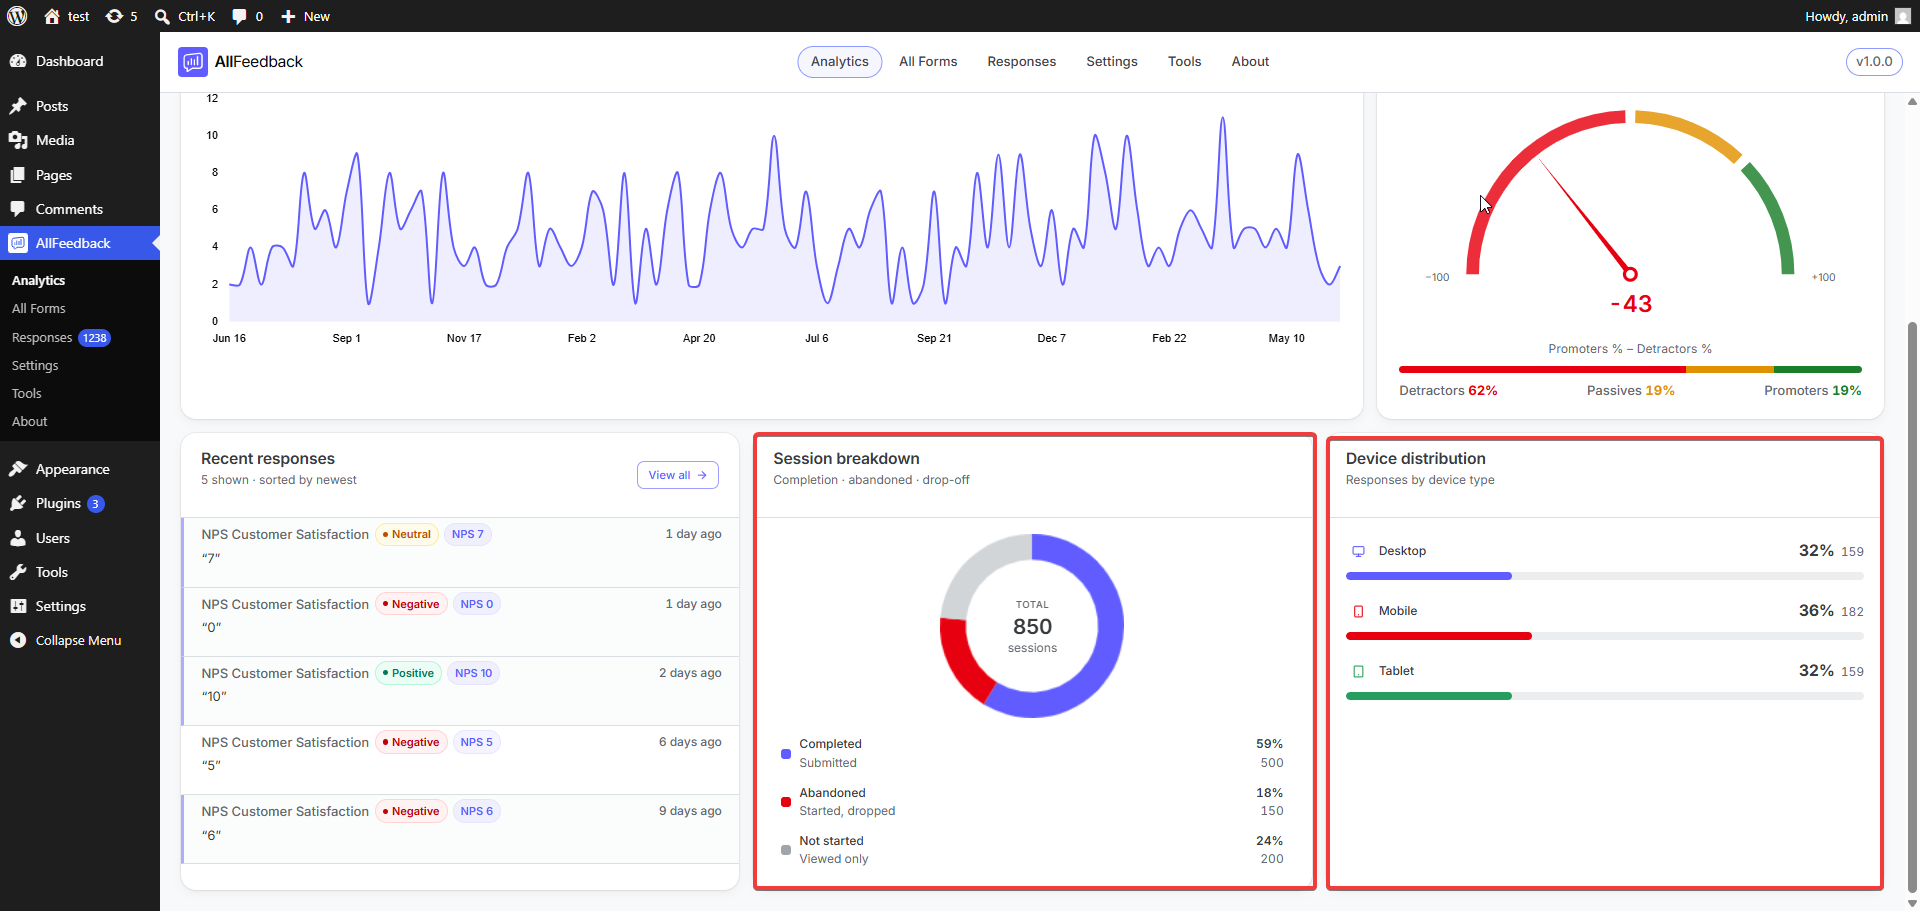Open the Negative NPS 0 response row
The image size is (1920, 911).
click(x=461, y=617)
